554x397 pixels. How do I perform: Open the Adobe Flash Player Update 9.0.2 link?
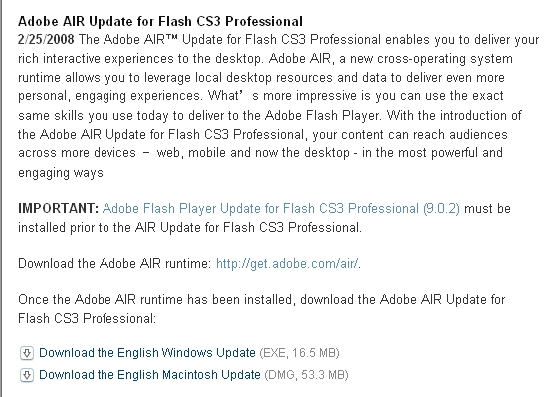coord(281,209)
